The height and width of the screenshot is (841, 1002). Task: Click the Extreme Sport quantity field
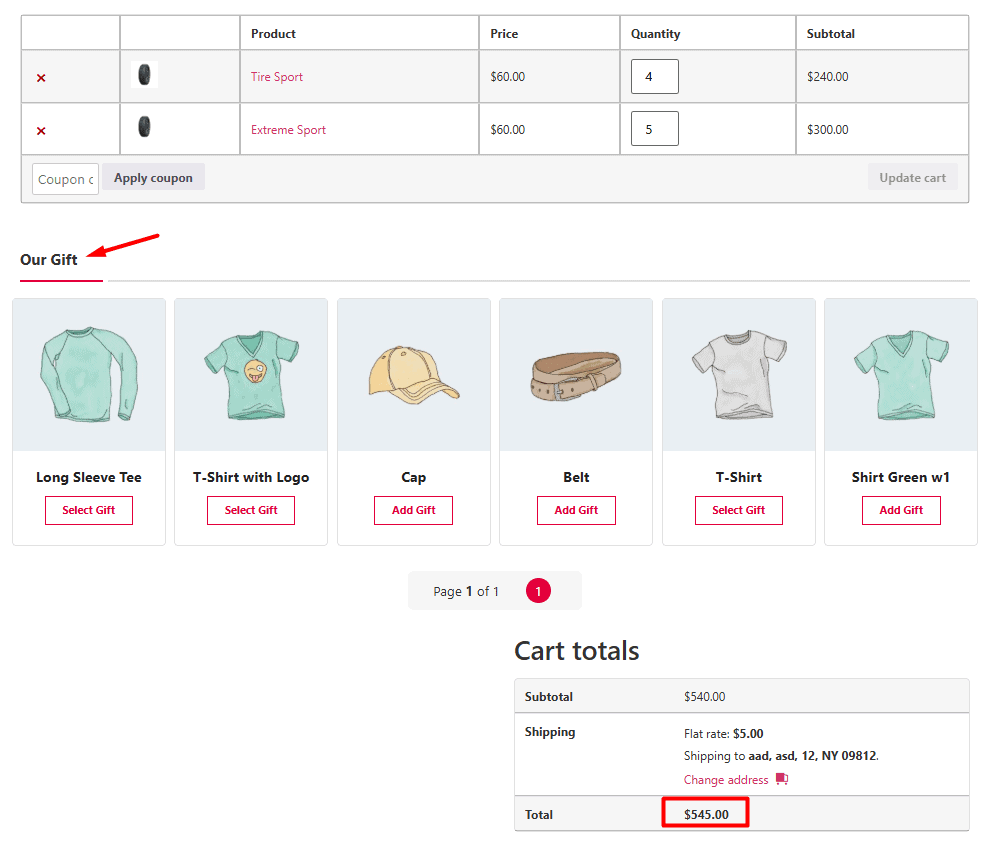click(x=654, y=129)
